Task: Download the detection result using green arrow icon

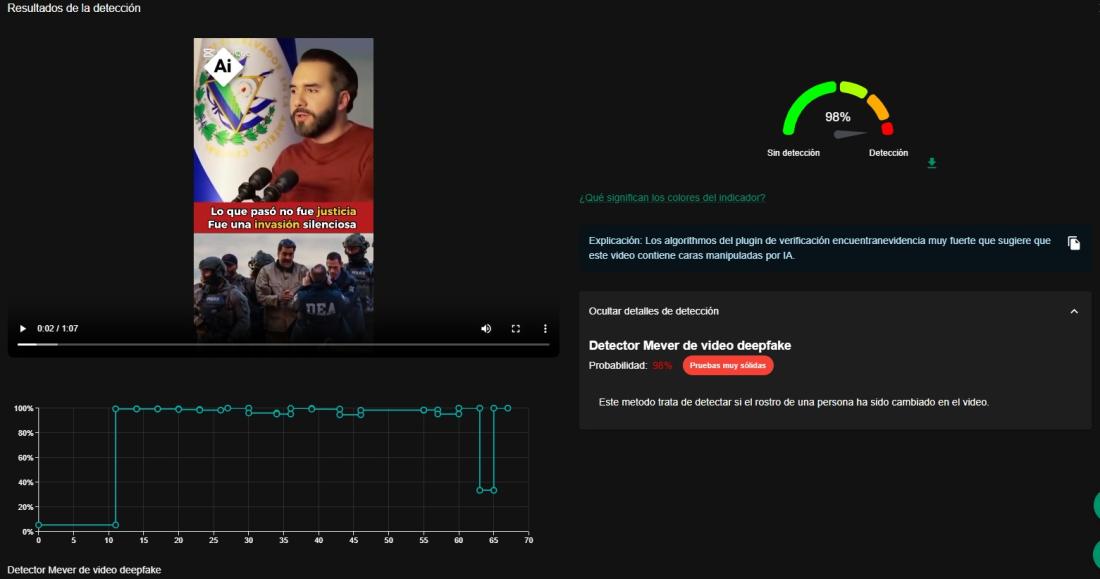Action: point(932,163)
